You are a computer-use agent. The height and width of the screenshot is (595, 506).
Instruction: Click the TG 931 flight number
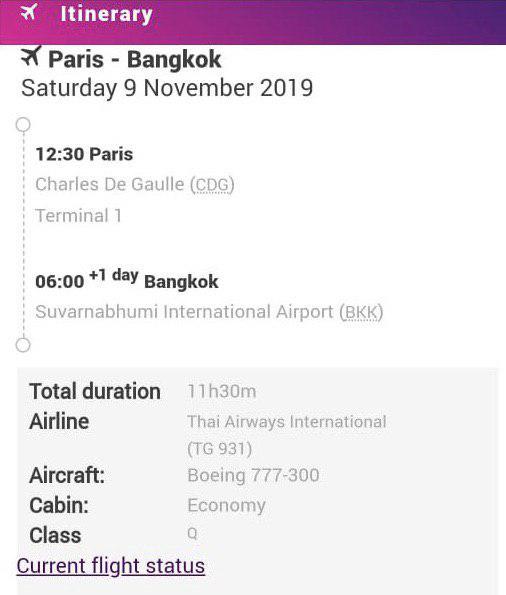point(220,449)
